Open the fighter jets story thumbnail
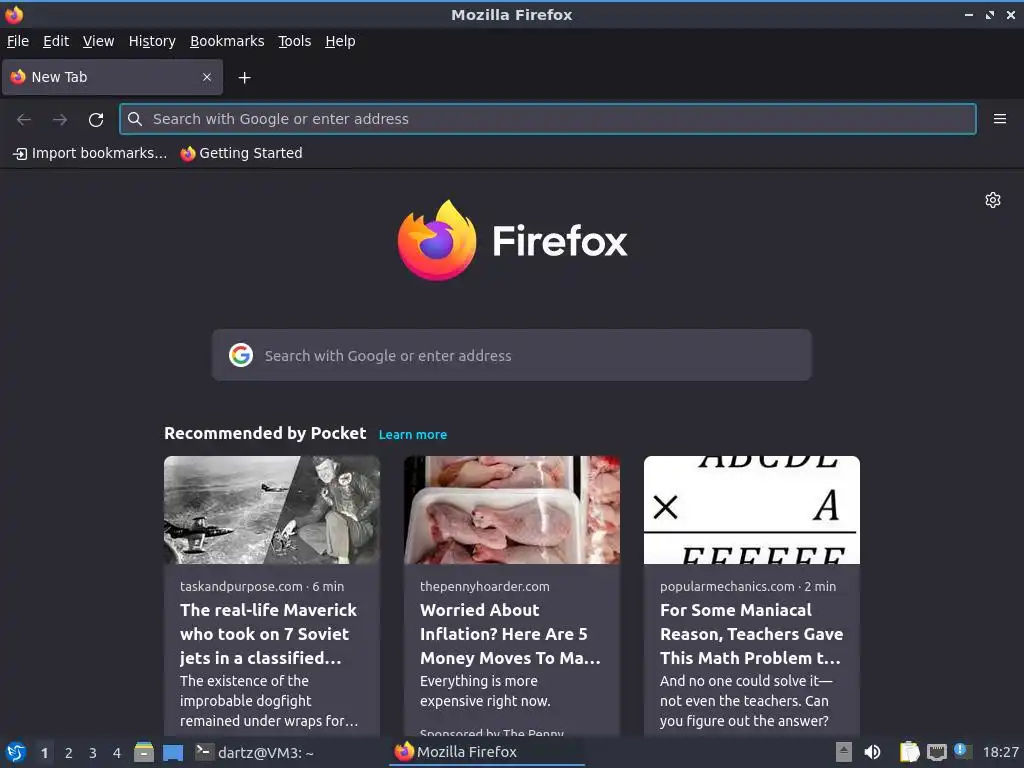 [272, 510]
